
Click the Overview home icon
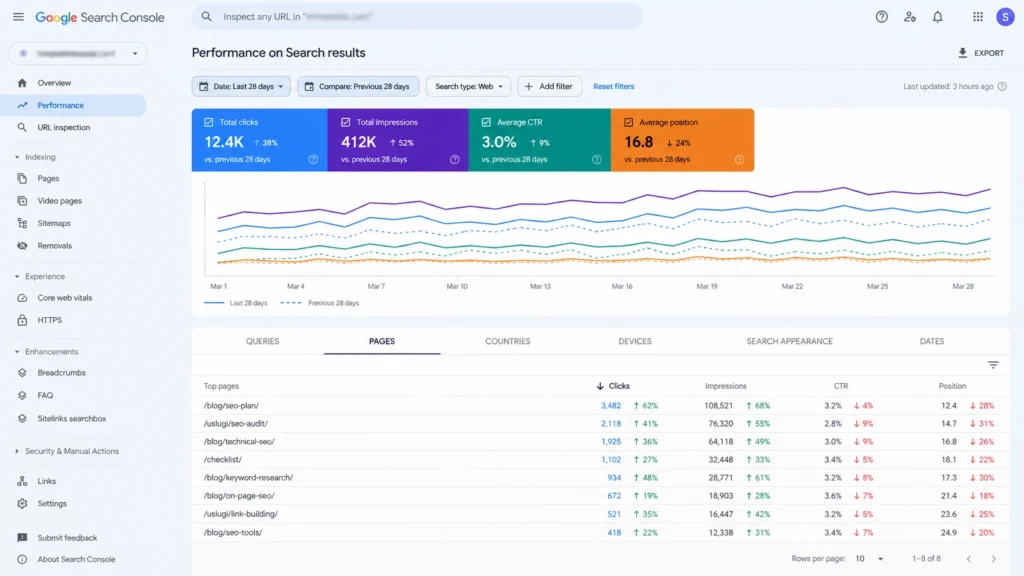click(22, 83)
